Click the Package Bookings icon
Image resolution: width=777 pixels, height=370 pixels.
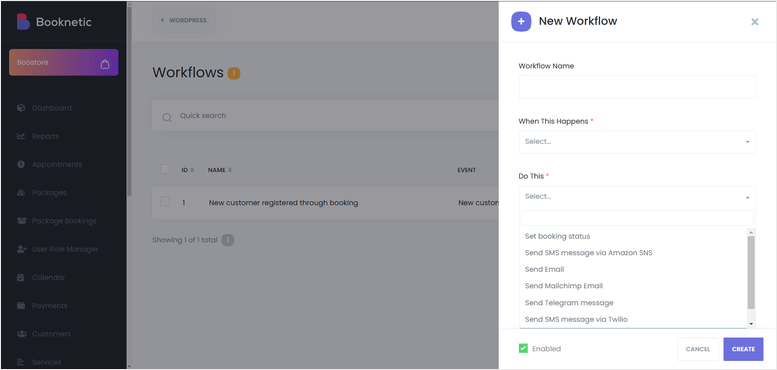point(21,220)
